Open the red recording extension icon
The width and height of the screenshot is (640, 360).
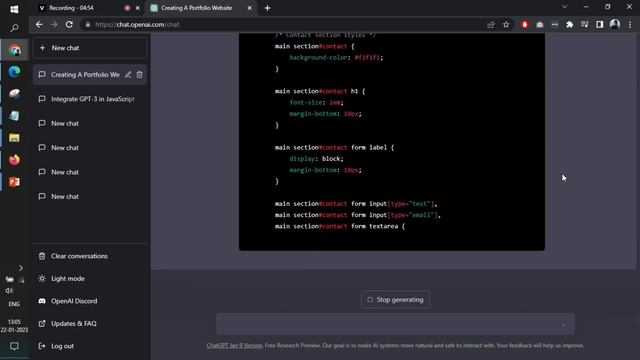[524, 24]
